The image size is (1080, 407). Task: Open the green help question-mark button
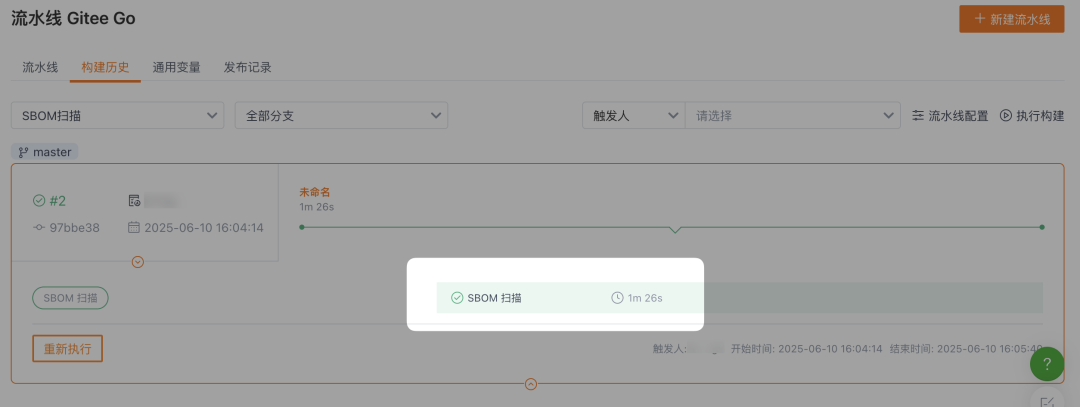click(x=1046, y=364)
